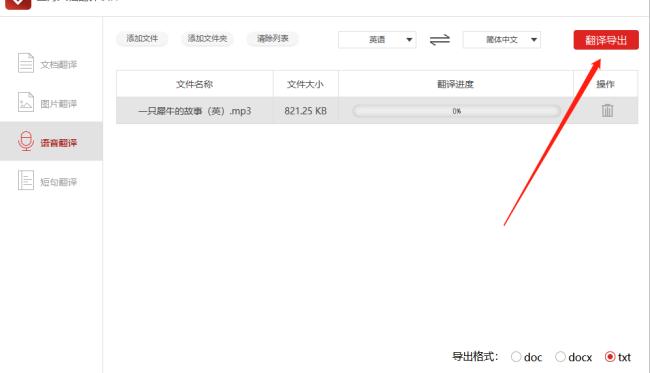Delete the mp3 file with trash icon

tap(607, 110)
